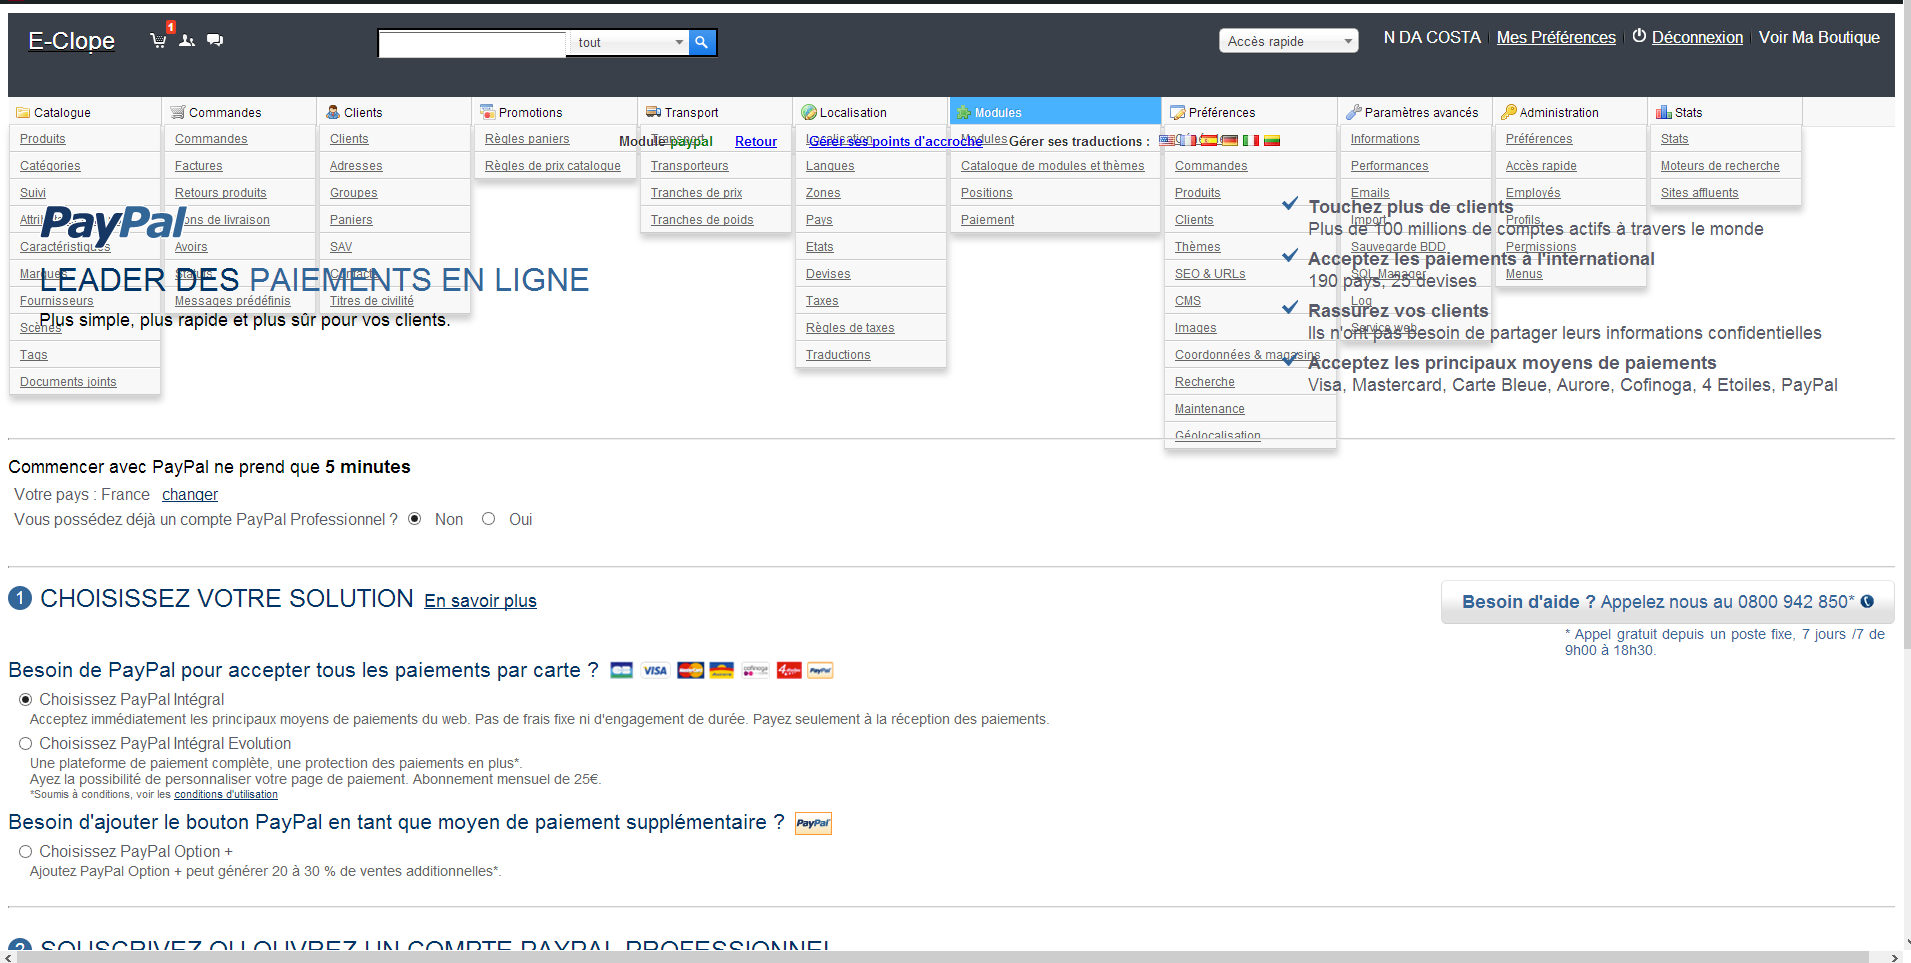Select the German flag translation icon
Image resolution: width=1911 pixels, height=963 pixels.
point(1229,141)
